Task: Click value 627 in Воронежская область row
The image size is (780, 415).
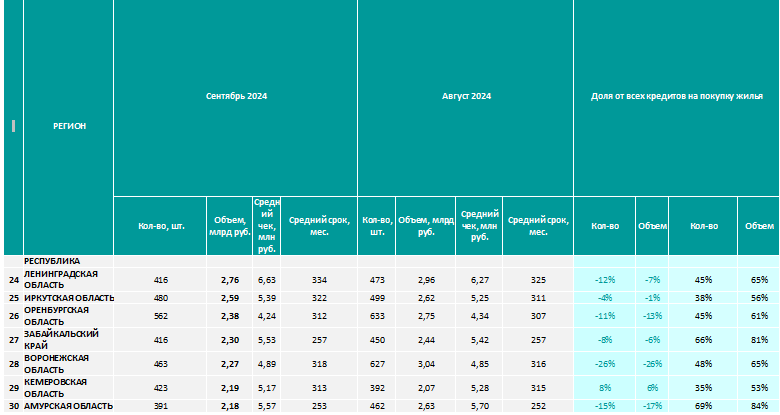Action: [377, 364]
